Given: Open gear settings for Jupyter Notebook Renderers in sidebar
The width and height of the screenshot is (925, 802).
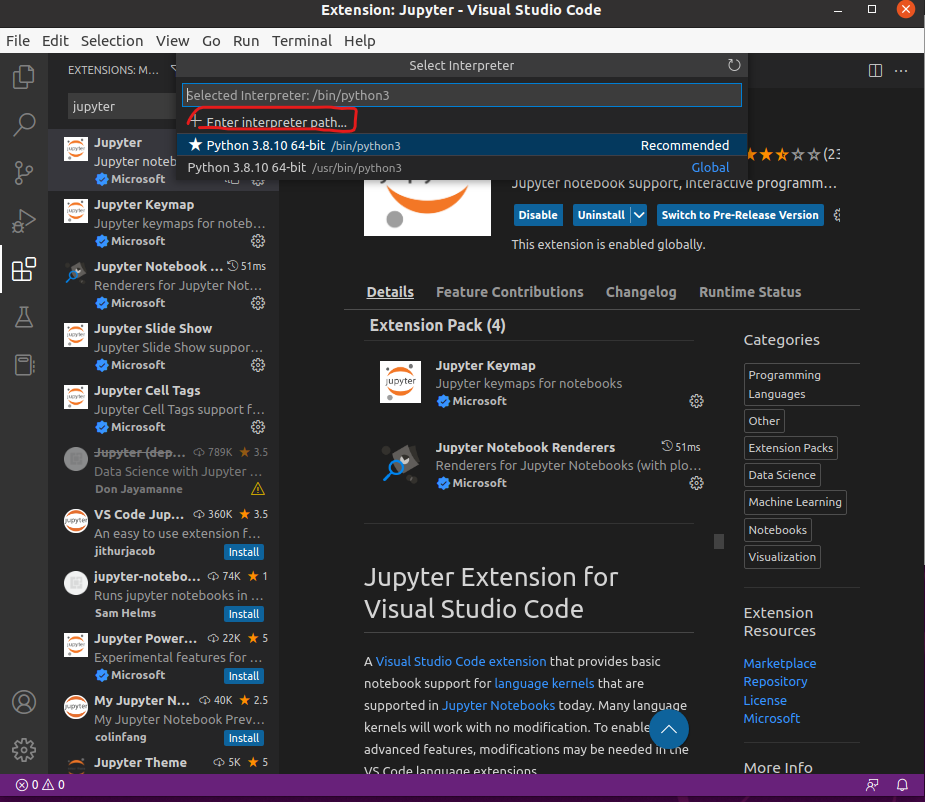Looking at the screenshot, I should (258, 303).
